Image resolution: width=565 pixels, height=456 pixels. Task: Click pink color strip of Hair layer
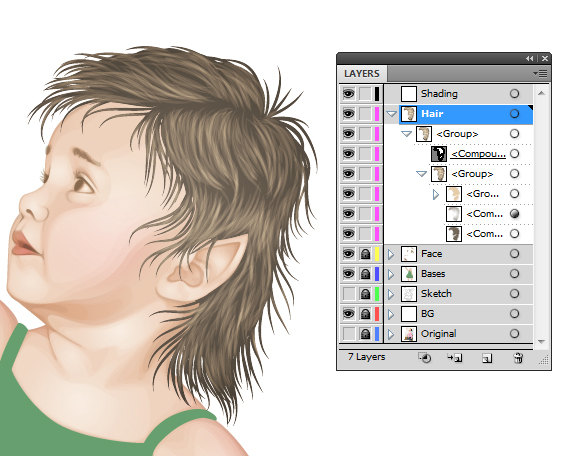[377, 114]
